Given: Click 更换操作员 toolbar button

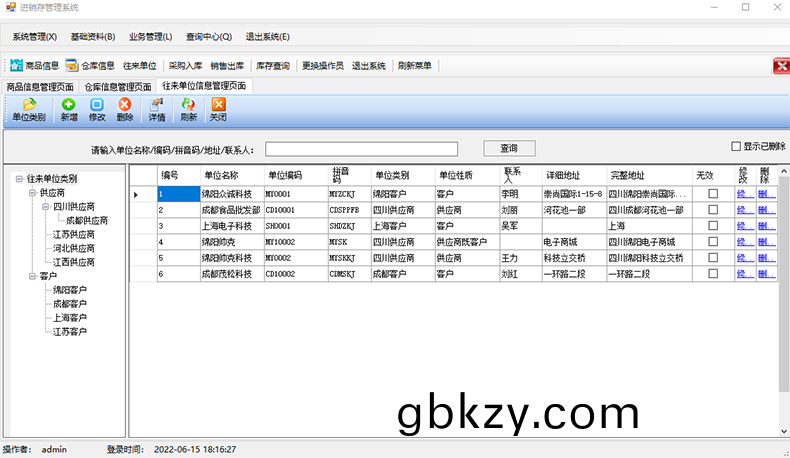Looking at the screenshot, I should 323,66.
